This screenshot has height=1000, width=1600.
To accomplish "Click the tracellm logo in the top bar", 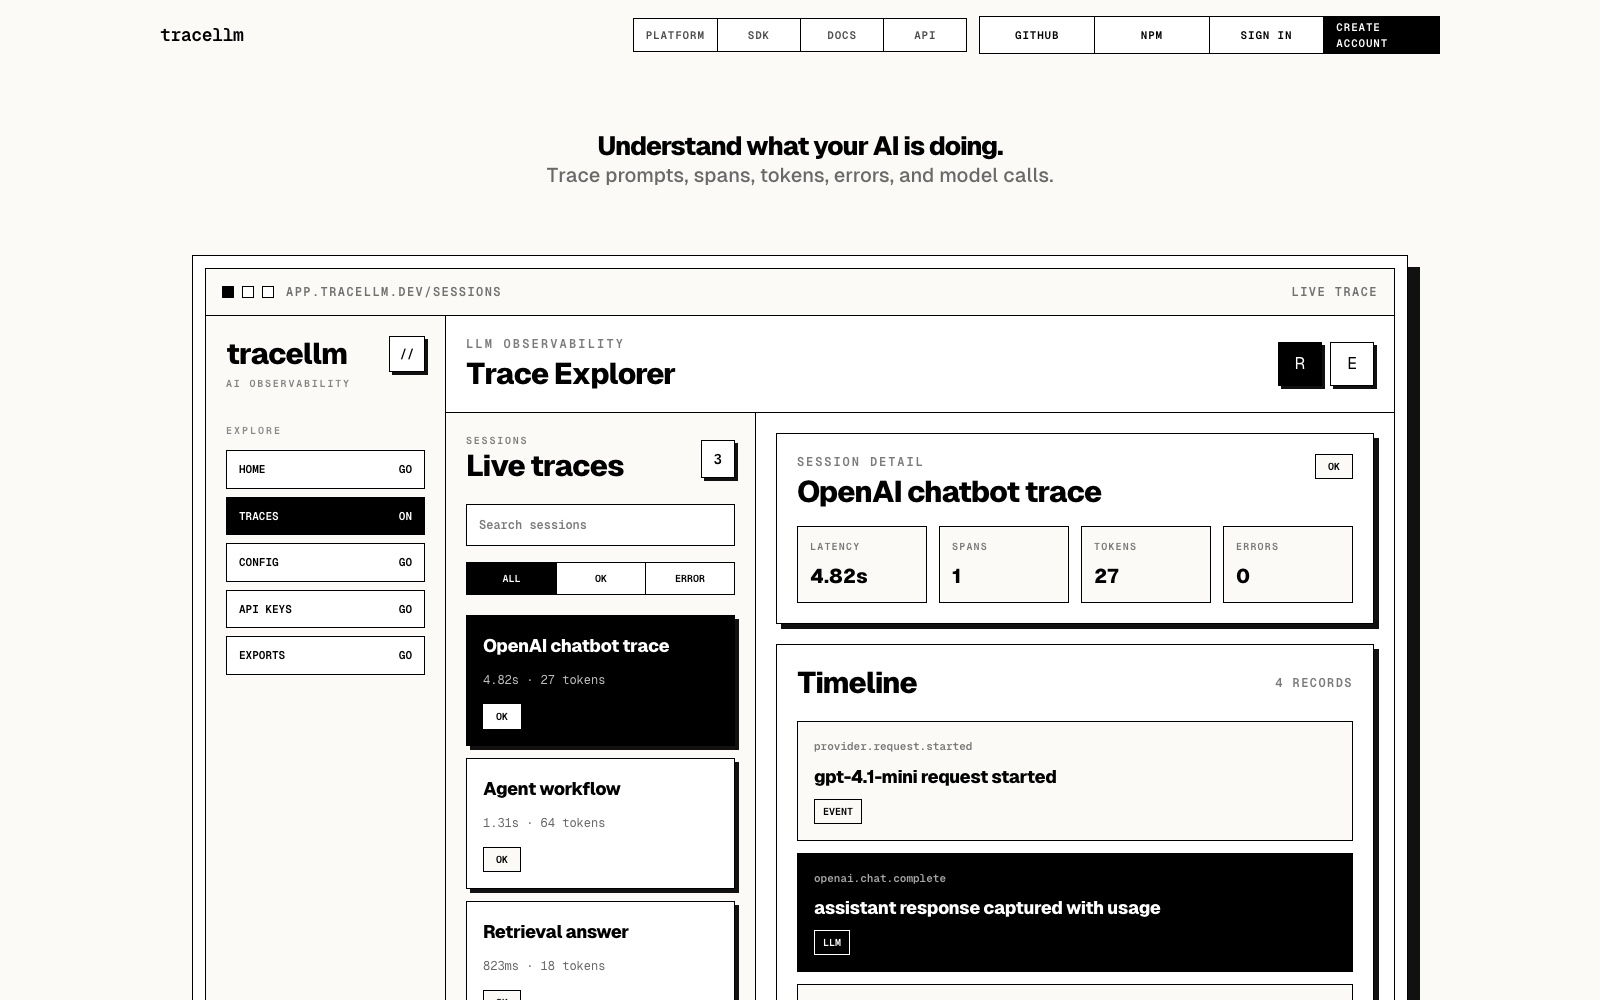I will point(202,35).
